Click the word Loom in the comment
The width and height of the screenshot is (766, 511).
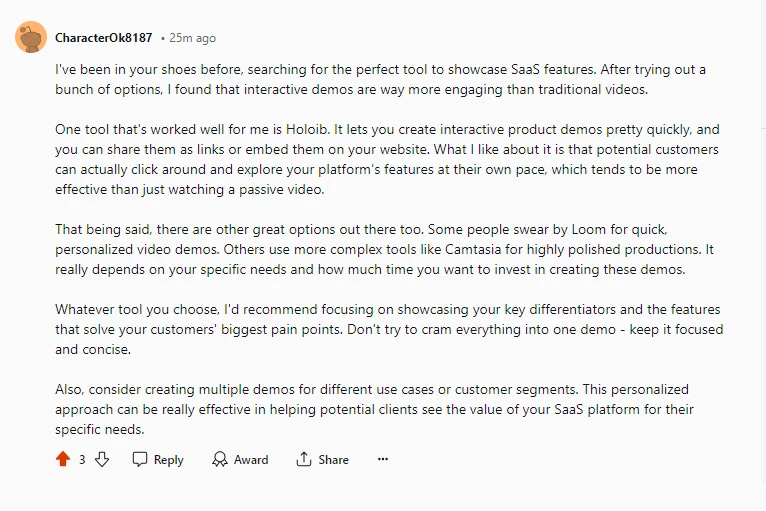point(589,230)
